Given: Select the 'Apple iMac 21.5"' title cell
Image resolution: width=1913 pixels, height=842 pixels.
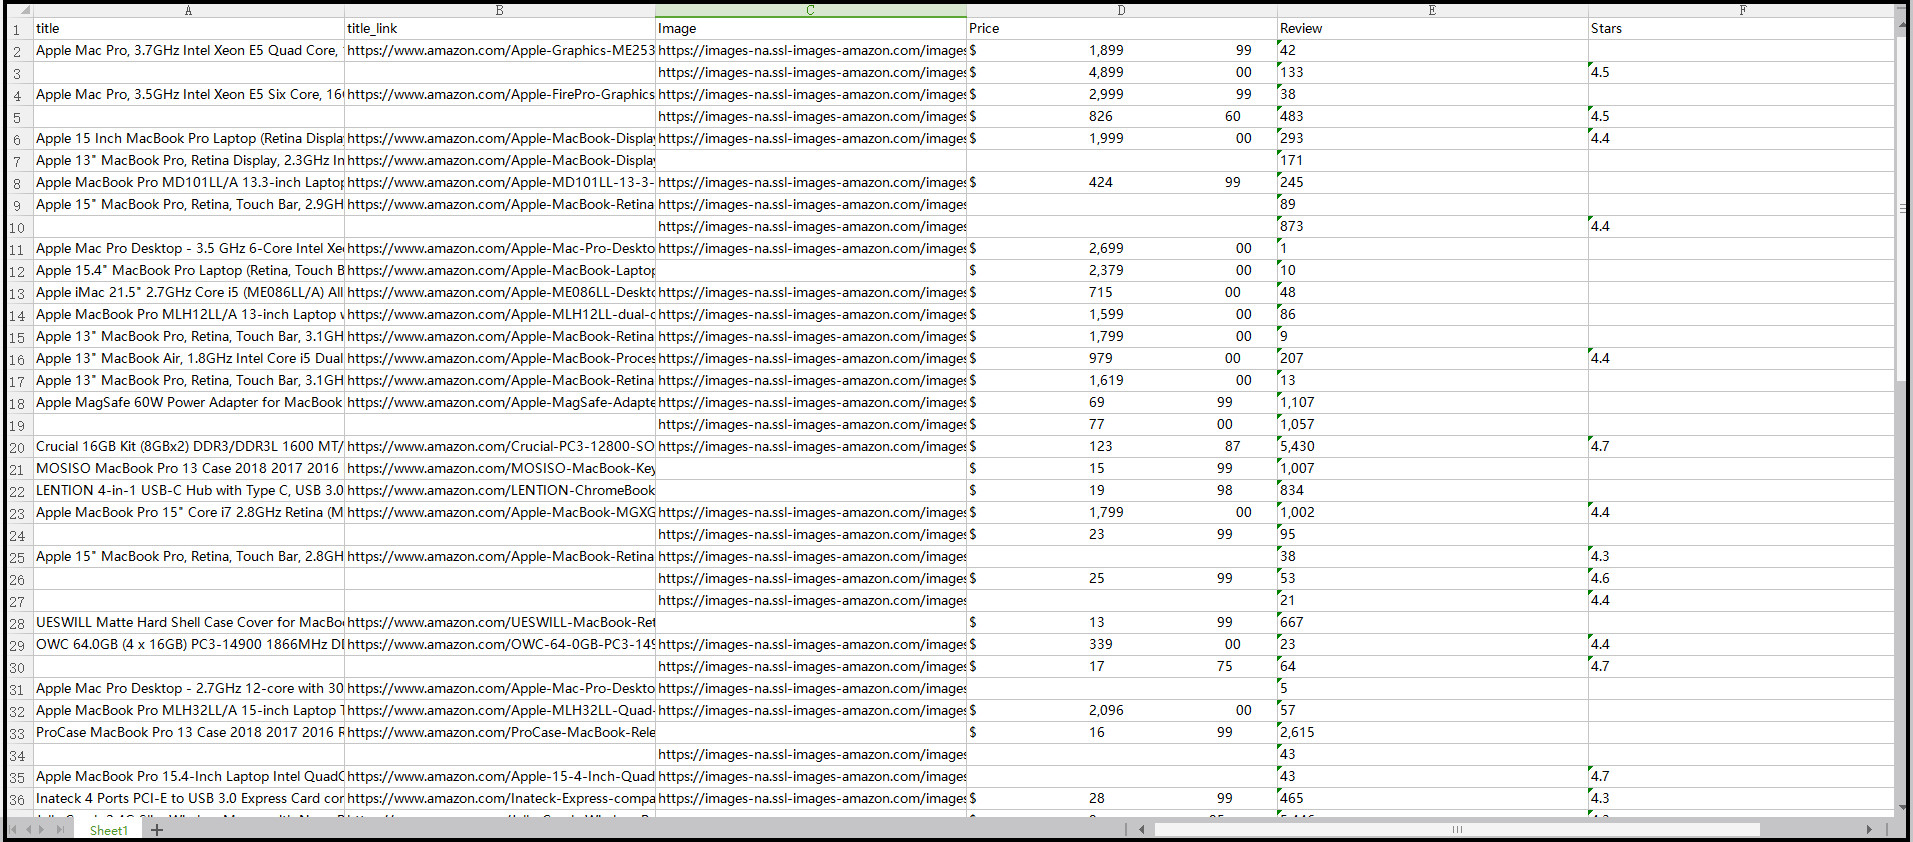Looking at the screenshot, I should coord(188,293).
